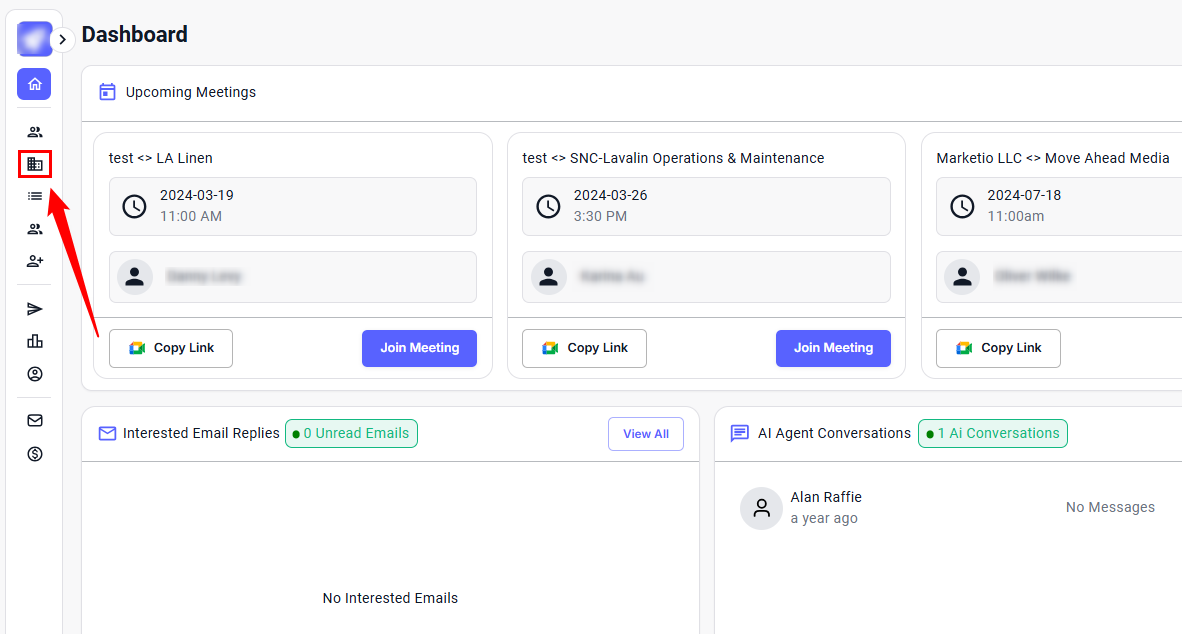Click the app logo at top left

coord(33,39)
